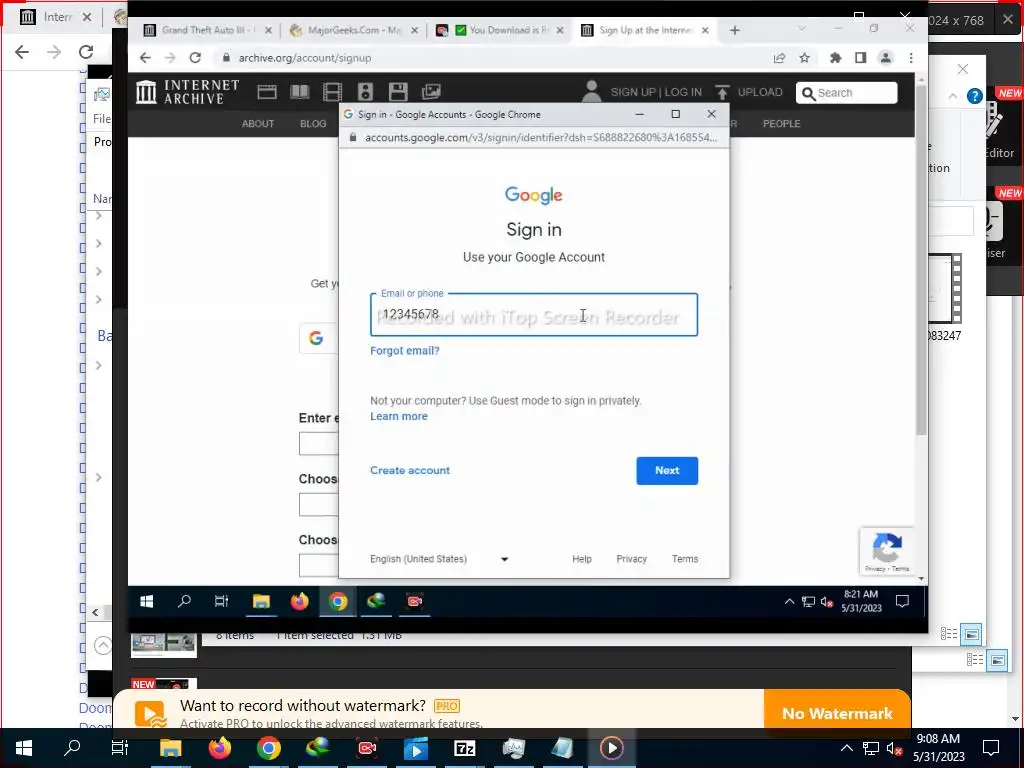Open the media player icon on the bottom taskbar
1024x768 pixels.
pos(612,748)
